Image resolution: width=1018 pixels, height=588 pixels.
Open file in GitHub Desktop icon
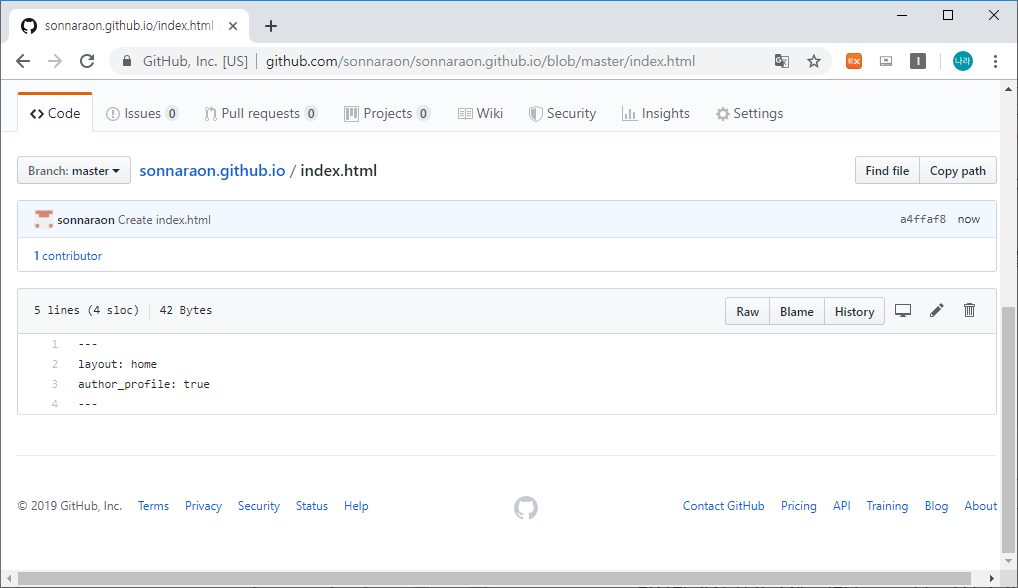pyautogui.click(x=903, y=310)
